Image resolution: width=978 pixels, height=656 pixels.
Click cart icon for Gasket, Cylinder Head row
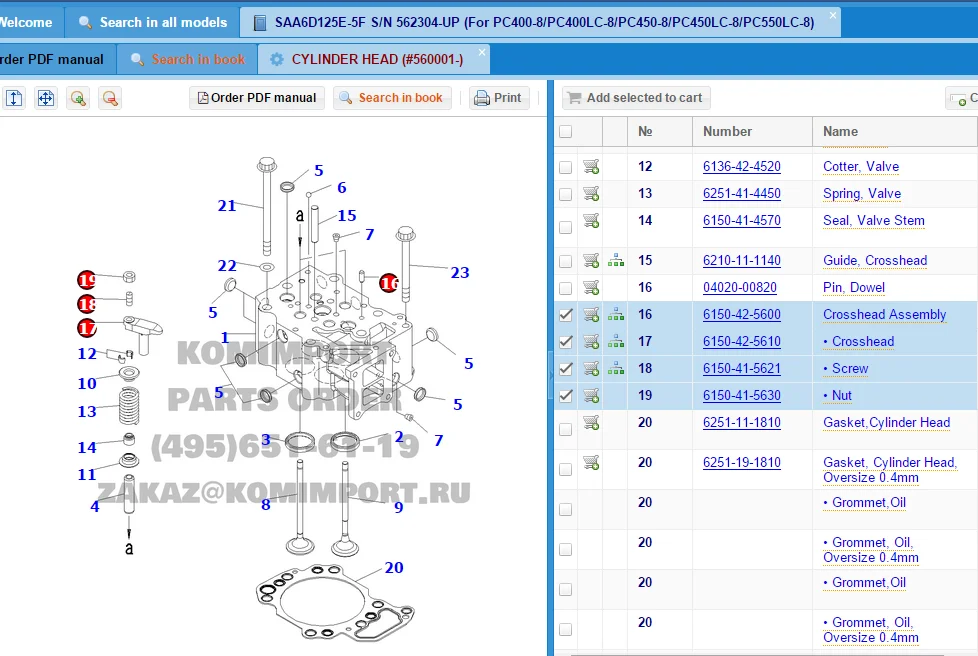591,423
